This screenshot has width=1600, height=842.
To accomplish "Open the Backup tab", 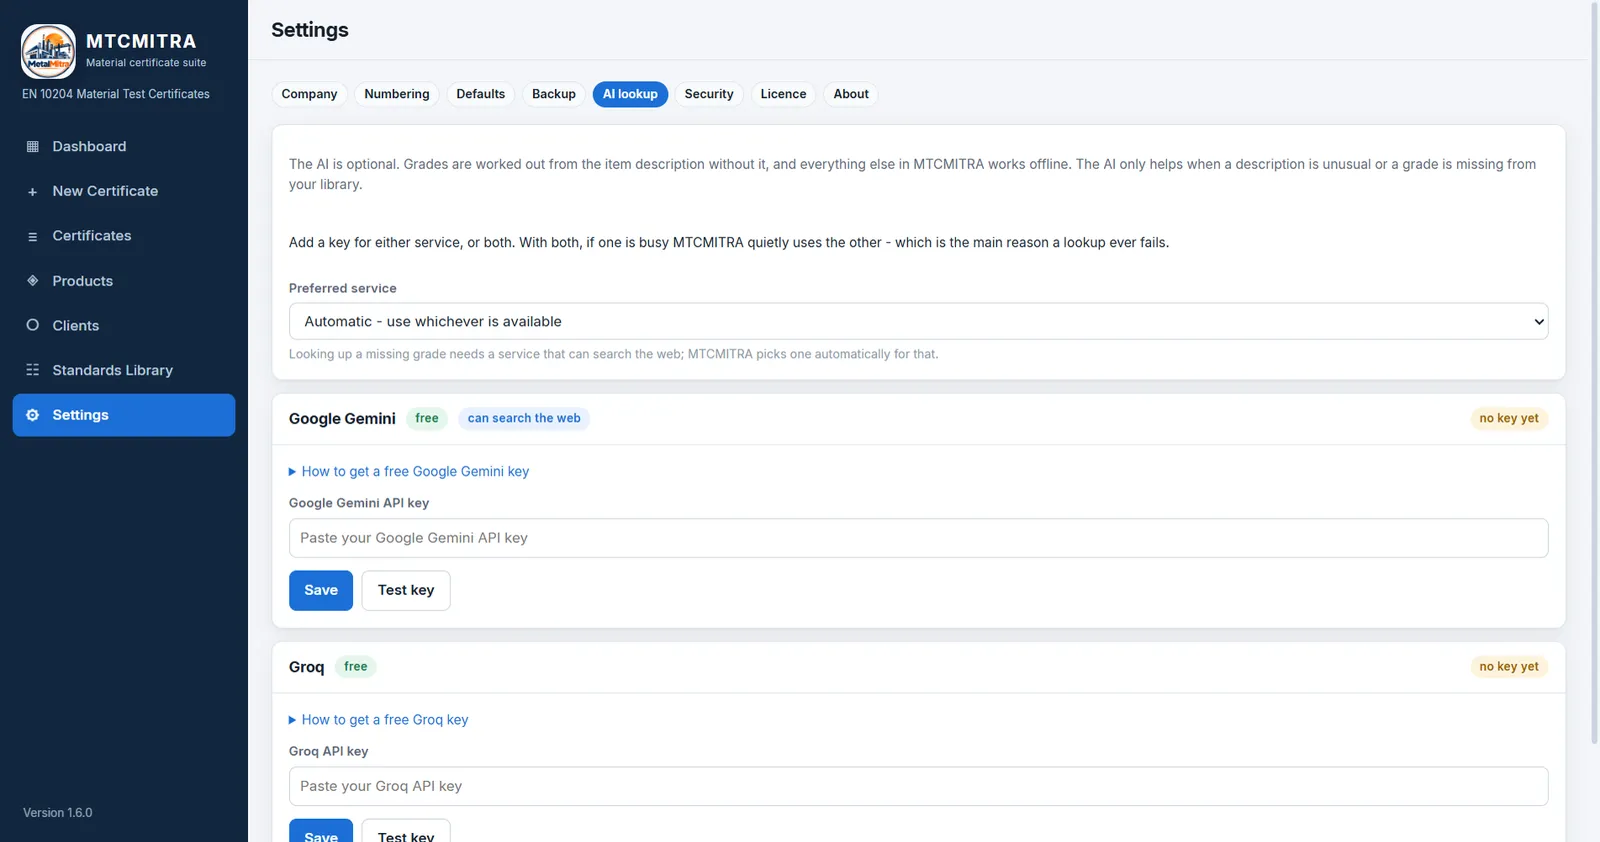I will [554, 94].
